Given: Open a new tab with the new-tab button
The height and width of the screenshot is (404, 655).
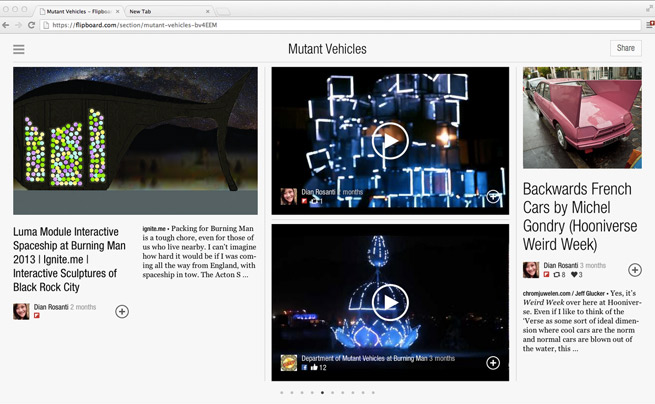Looking at the screenshot, I should pos(223,11).
